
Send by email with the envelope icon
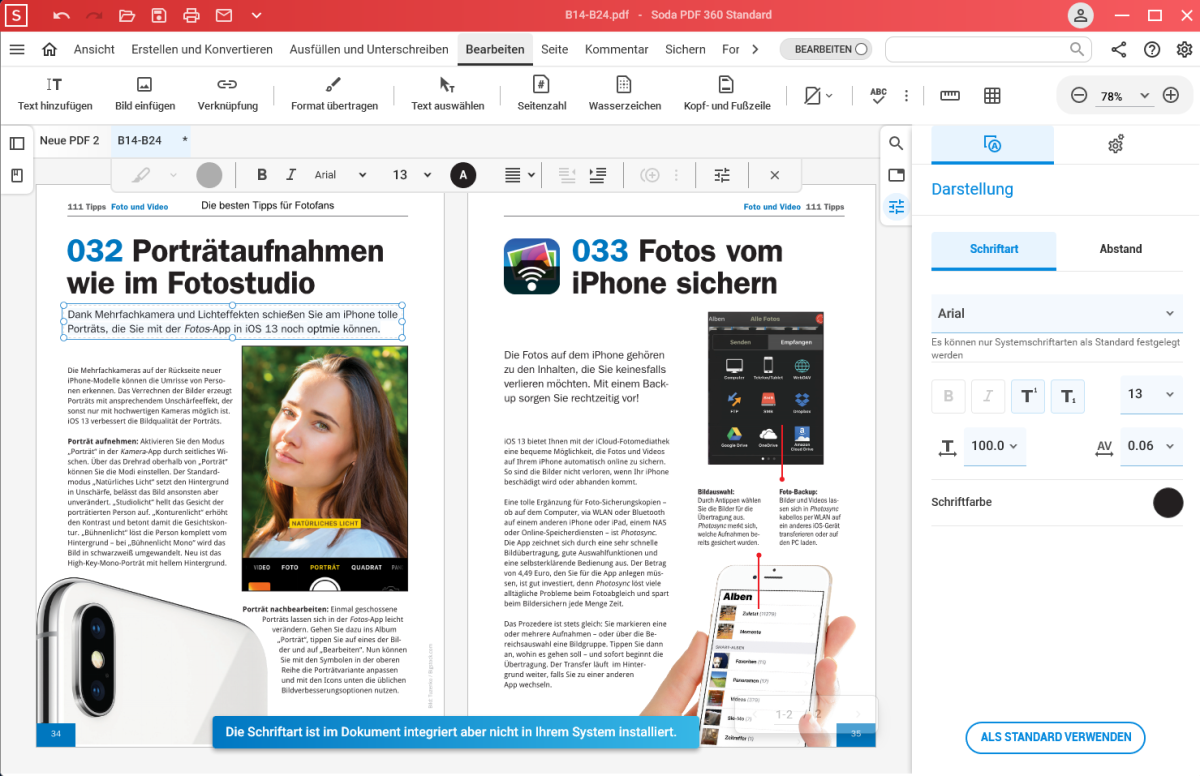tap(224, 16)
